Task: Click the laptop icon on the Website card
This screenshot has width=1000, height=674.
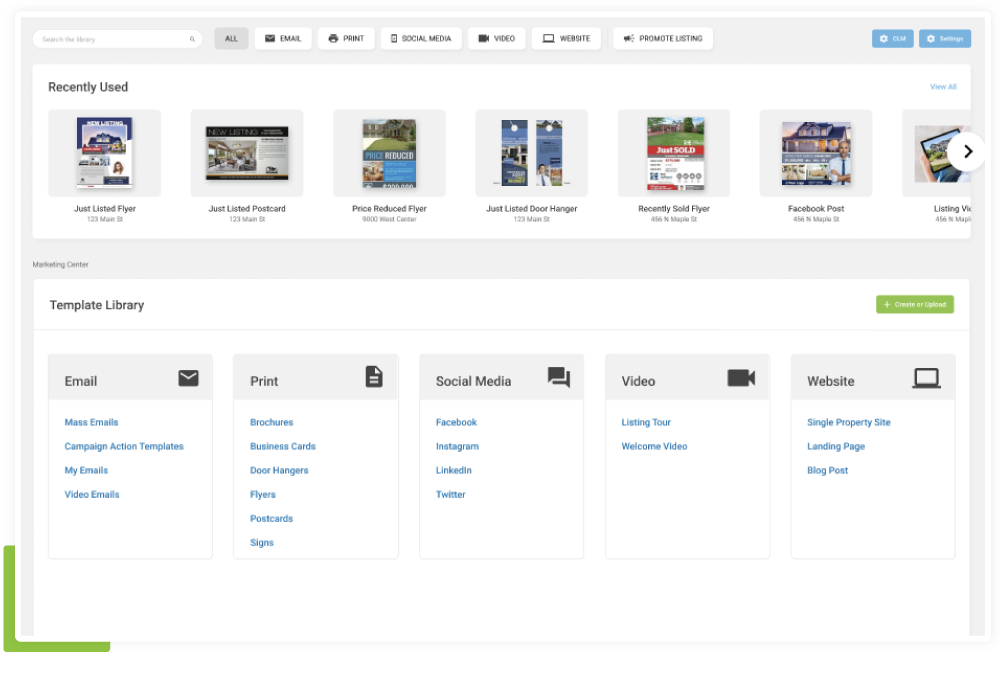Action: [x=927, y=377]
